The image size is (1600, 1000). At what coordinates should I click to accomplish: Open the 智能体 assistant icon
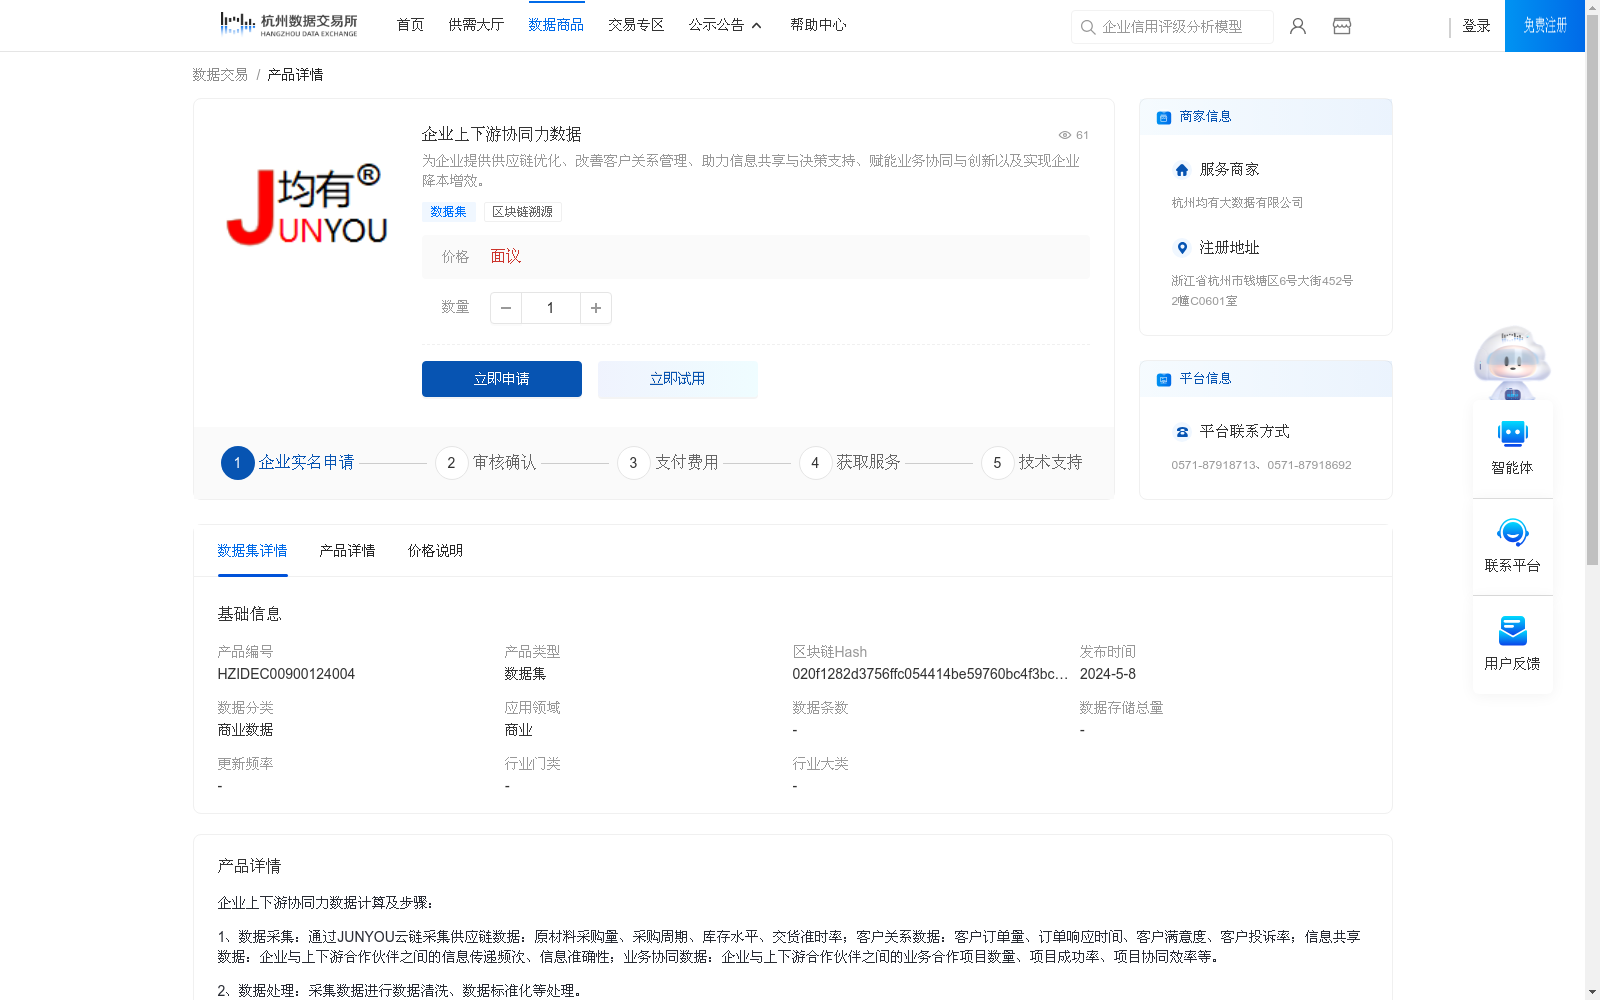pyautogui.click(x=1513, y=434)
